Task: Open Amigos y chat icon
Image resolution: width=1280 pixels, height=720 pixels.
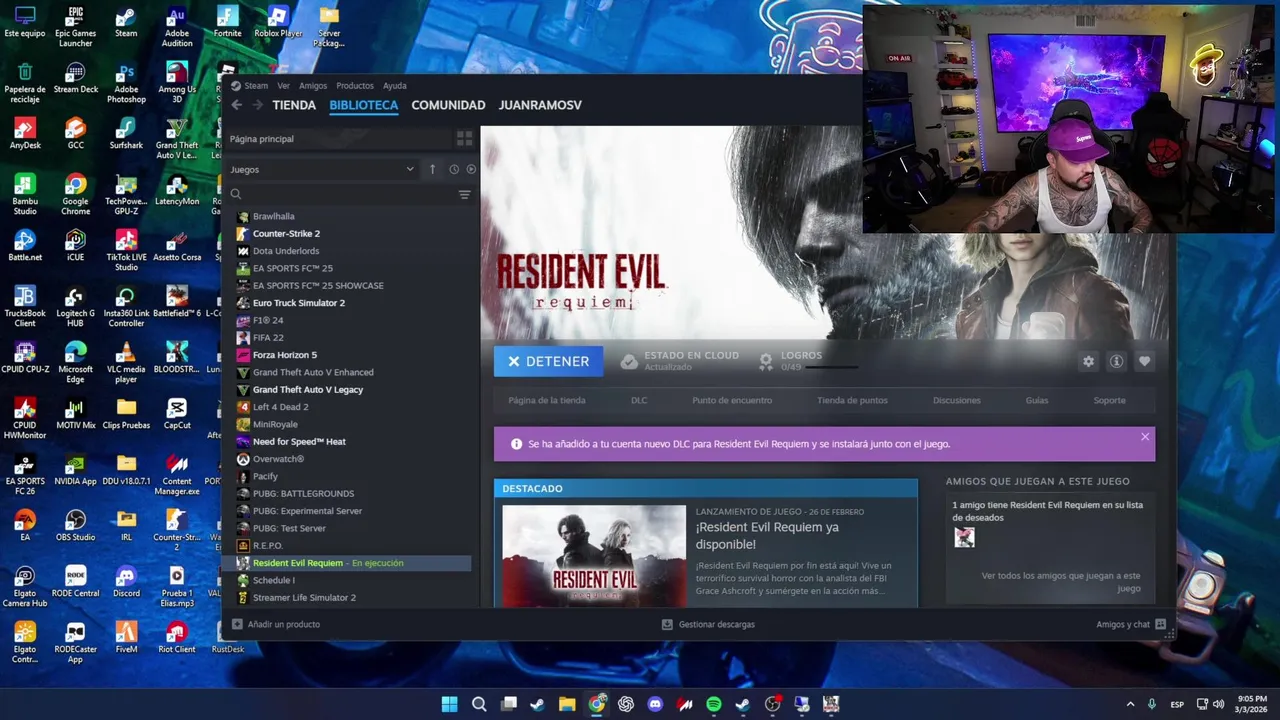Action: (x=1160, y=624)
